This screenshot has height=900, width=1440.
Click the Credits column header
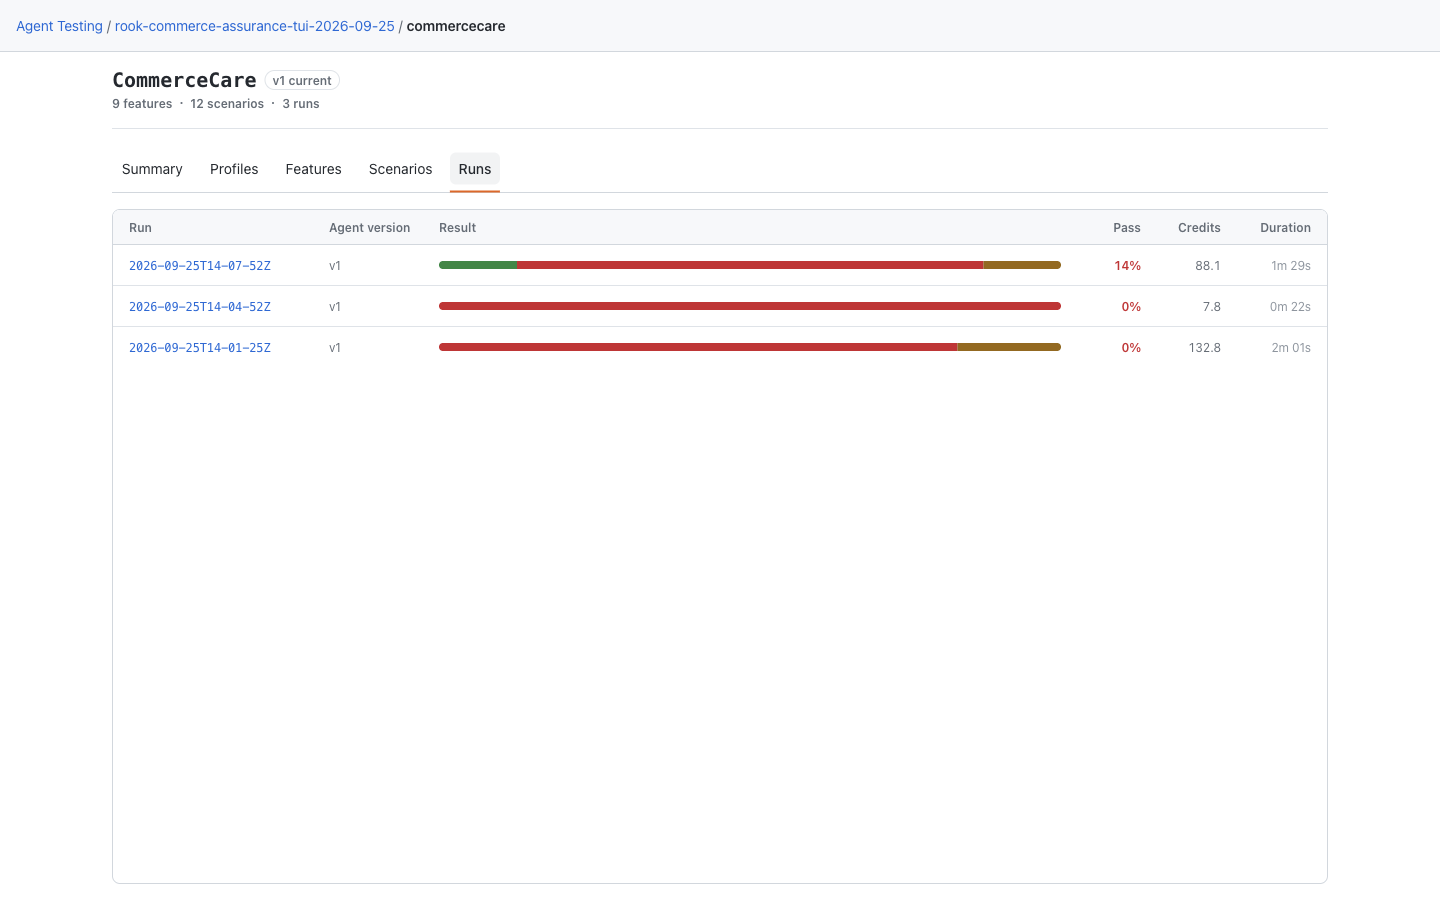1199,228
